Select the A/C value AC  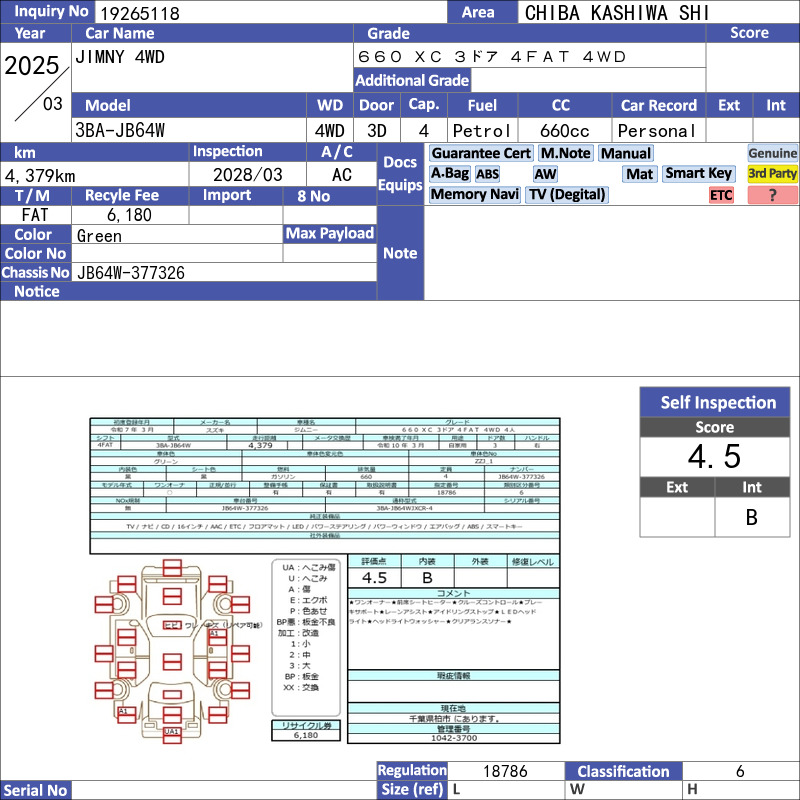pos(341,175)
